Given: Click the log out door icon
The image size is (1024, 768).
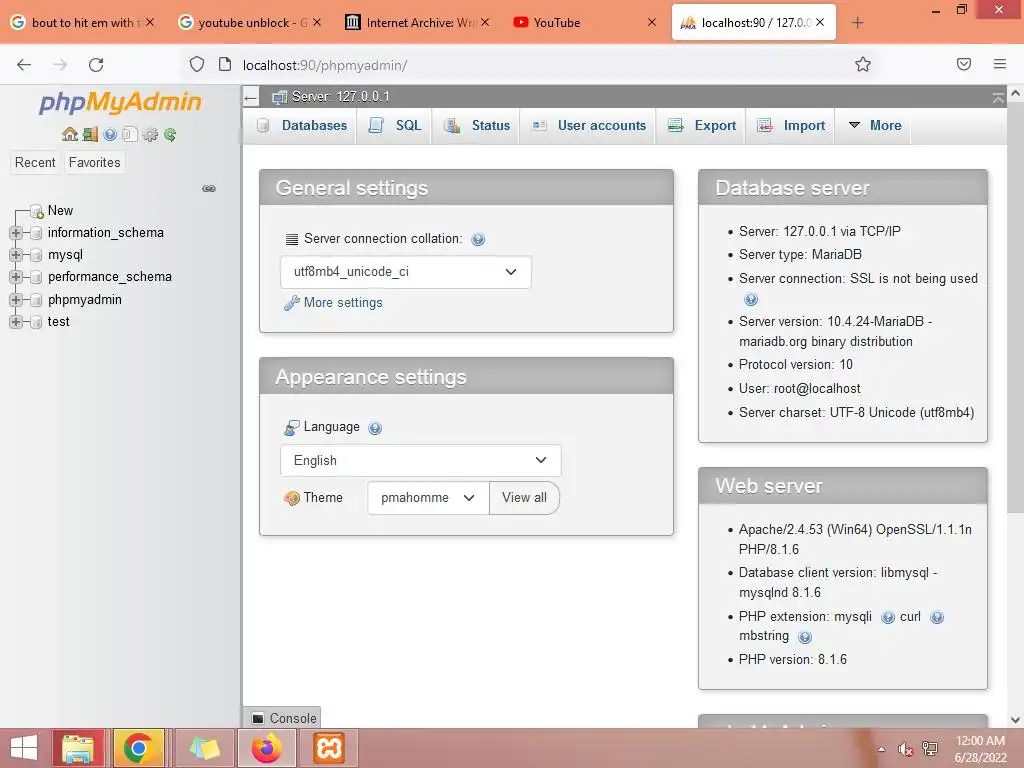Looking at the screenshot, I should click(90, 135).
